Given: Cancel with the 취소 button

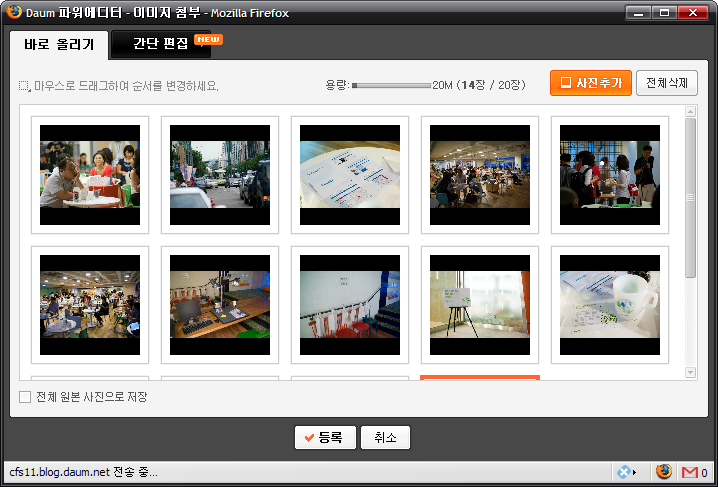Looking at the screenshot, I should pyautogui.click(x=385, y=438).
